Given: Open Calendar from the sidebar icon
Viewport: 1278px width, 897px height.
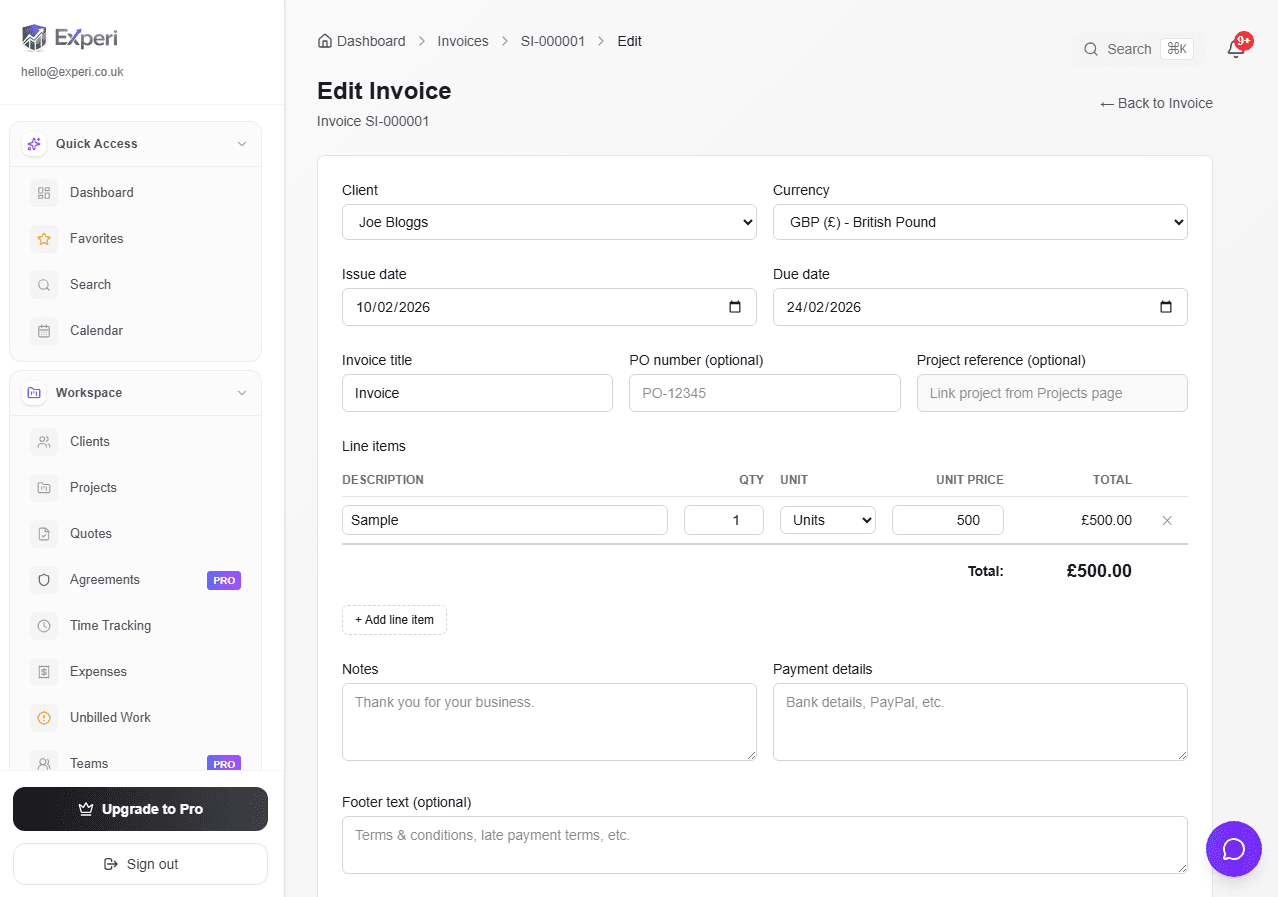Looking at the screenshot, I should 43,330.
